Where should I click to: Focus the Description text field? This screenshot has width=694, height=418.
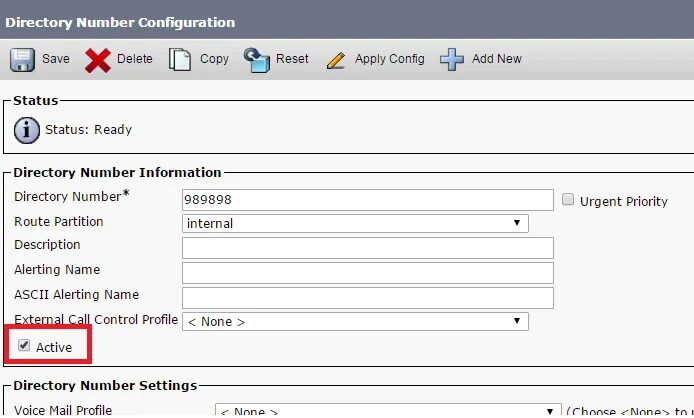tap(368, 248)
